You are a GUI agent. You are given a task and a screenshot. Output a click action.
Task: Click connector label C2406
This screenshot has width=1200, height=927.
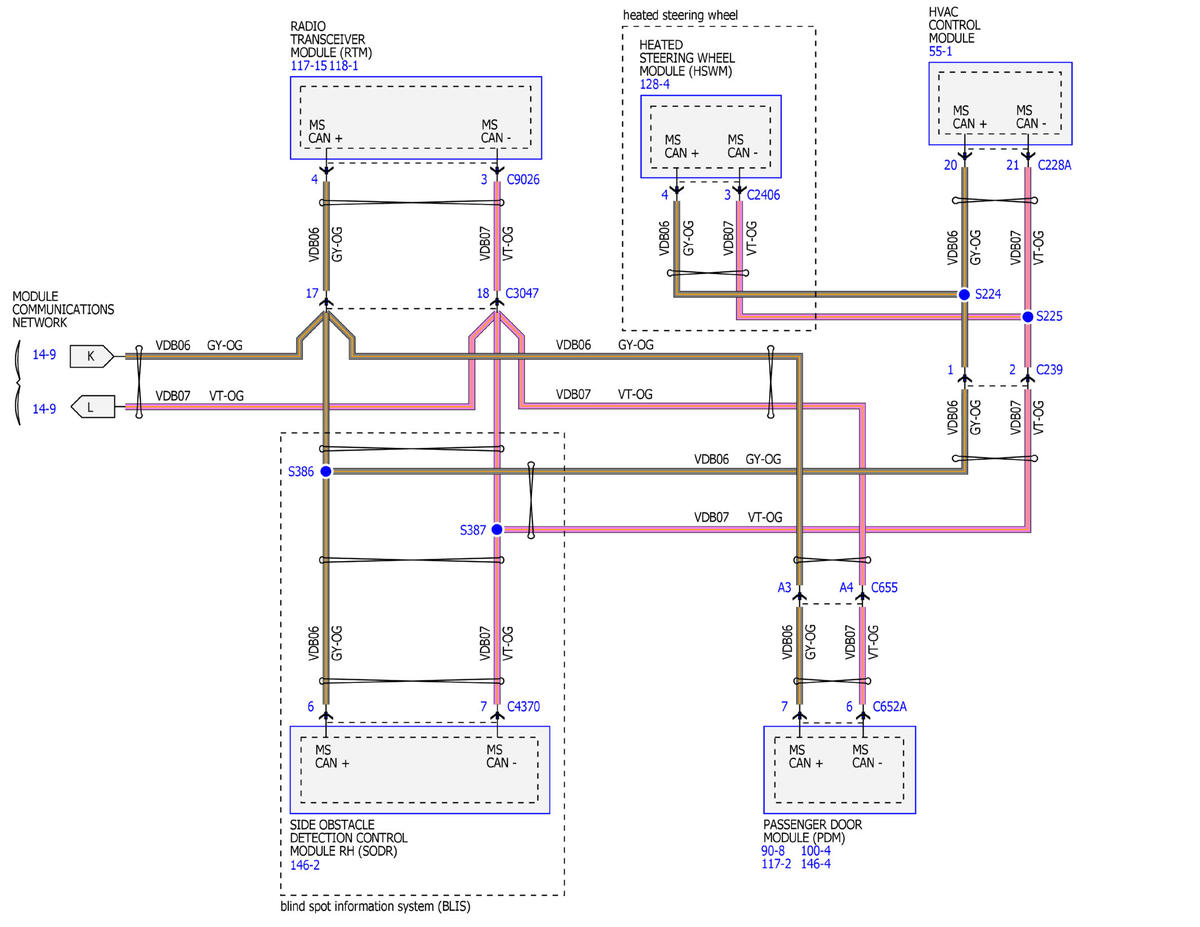pyautogui.click(x=766, y=194)
